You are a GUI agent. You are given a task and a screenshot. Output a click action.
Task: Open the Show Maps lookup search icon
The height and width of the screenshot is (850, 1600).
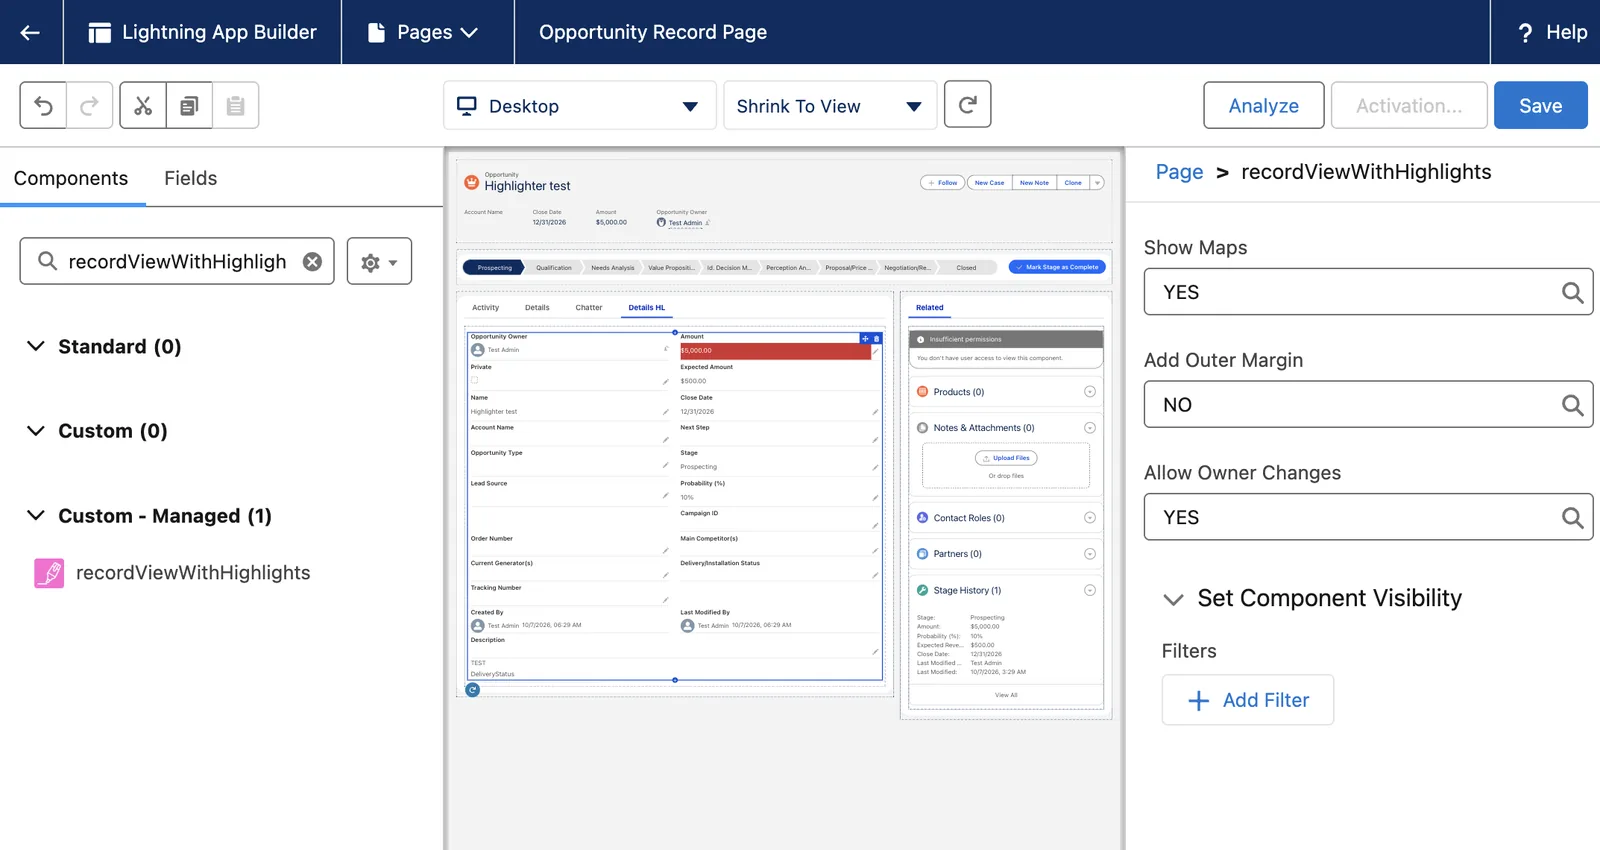[1572, 293]
